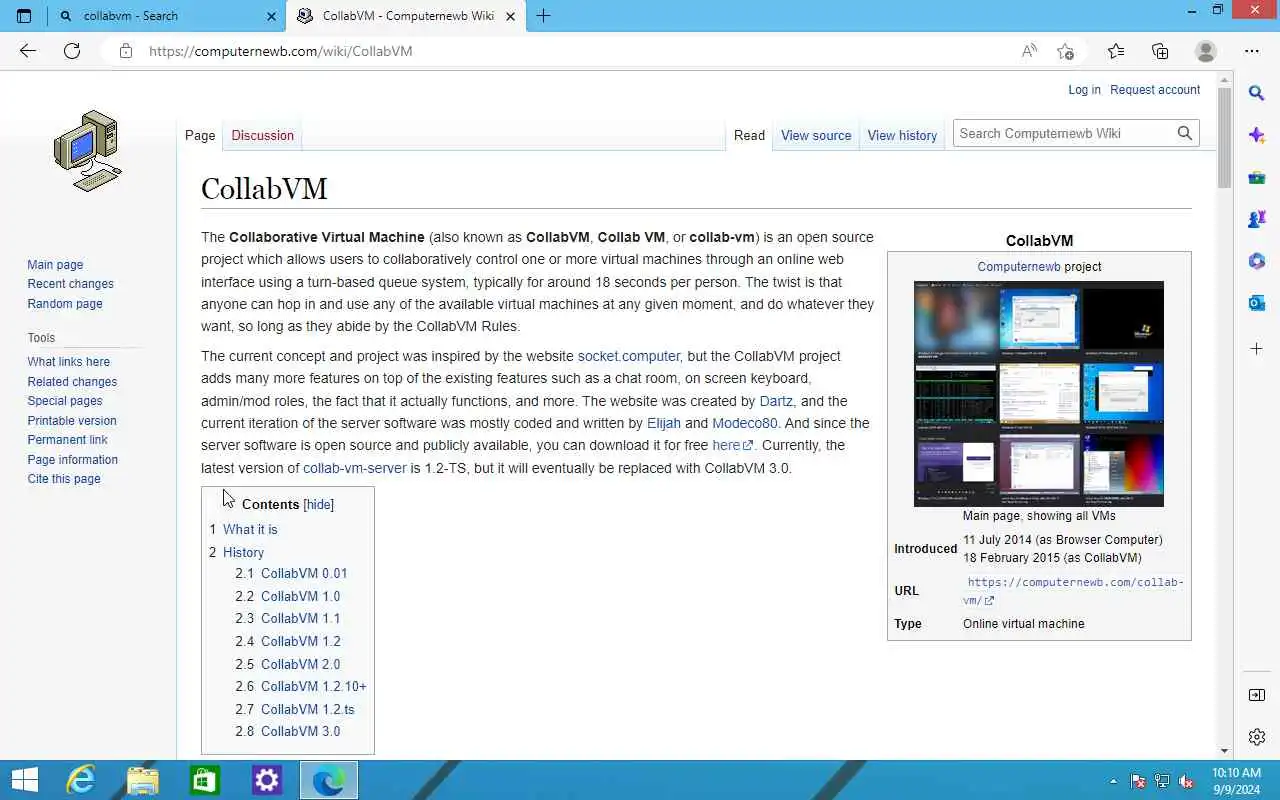The height and width of the screenshot is (800, 1280).
Task: Open the Discussion tab
Action: point(263,135)
